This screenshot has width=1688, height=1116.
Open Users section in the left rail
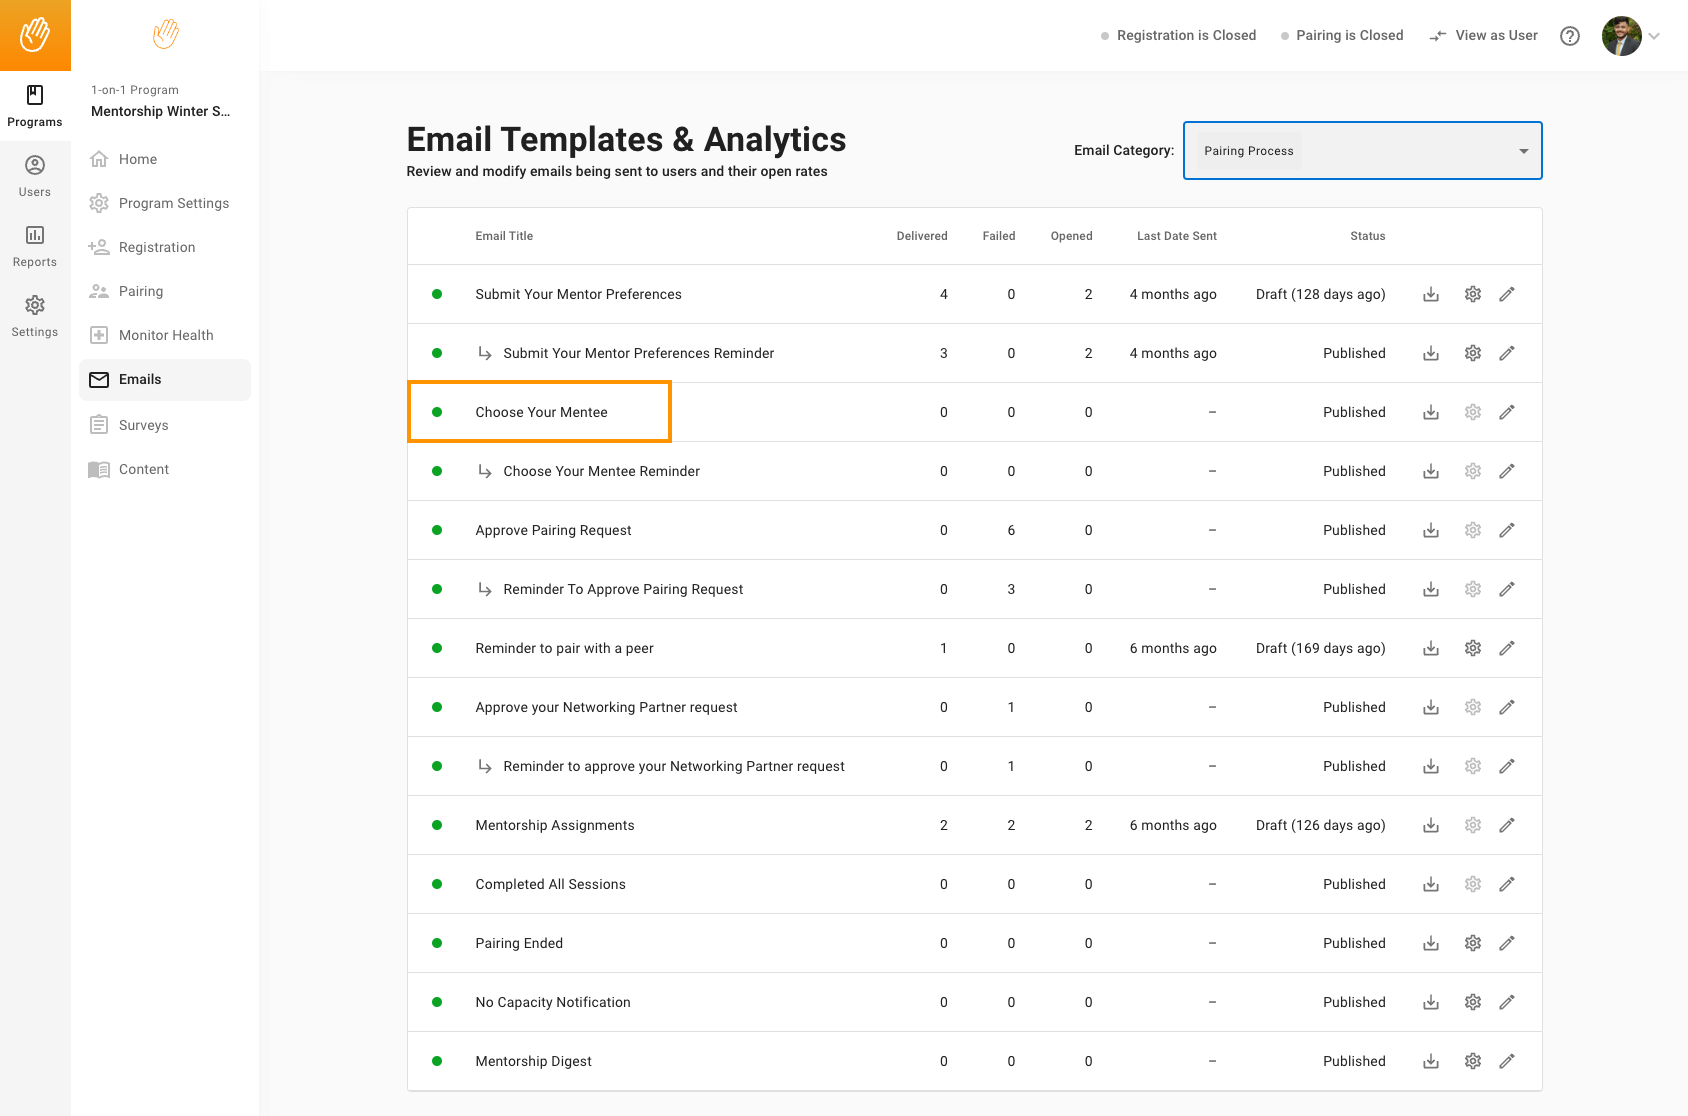(35, 175)
